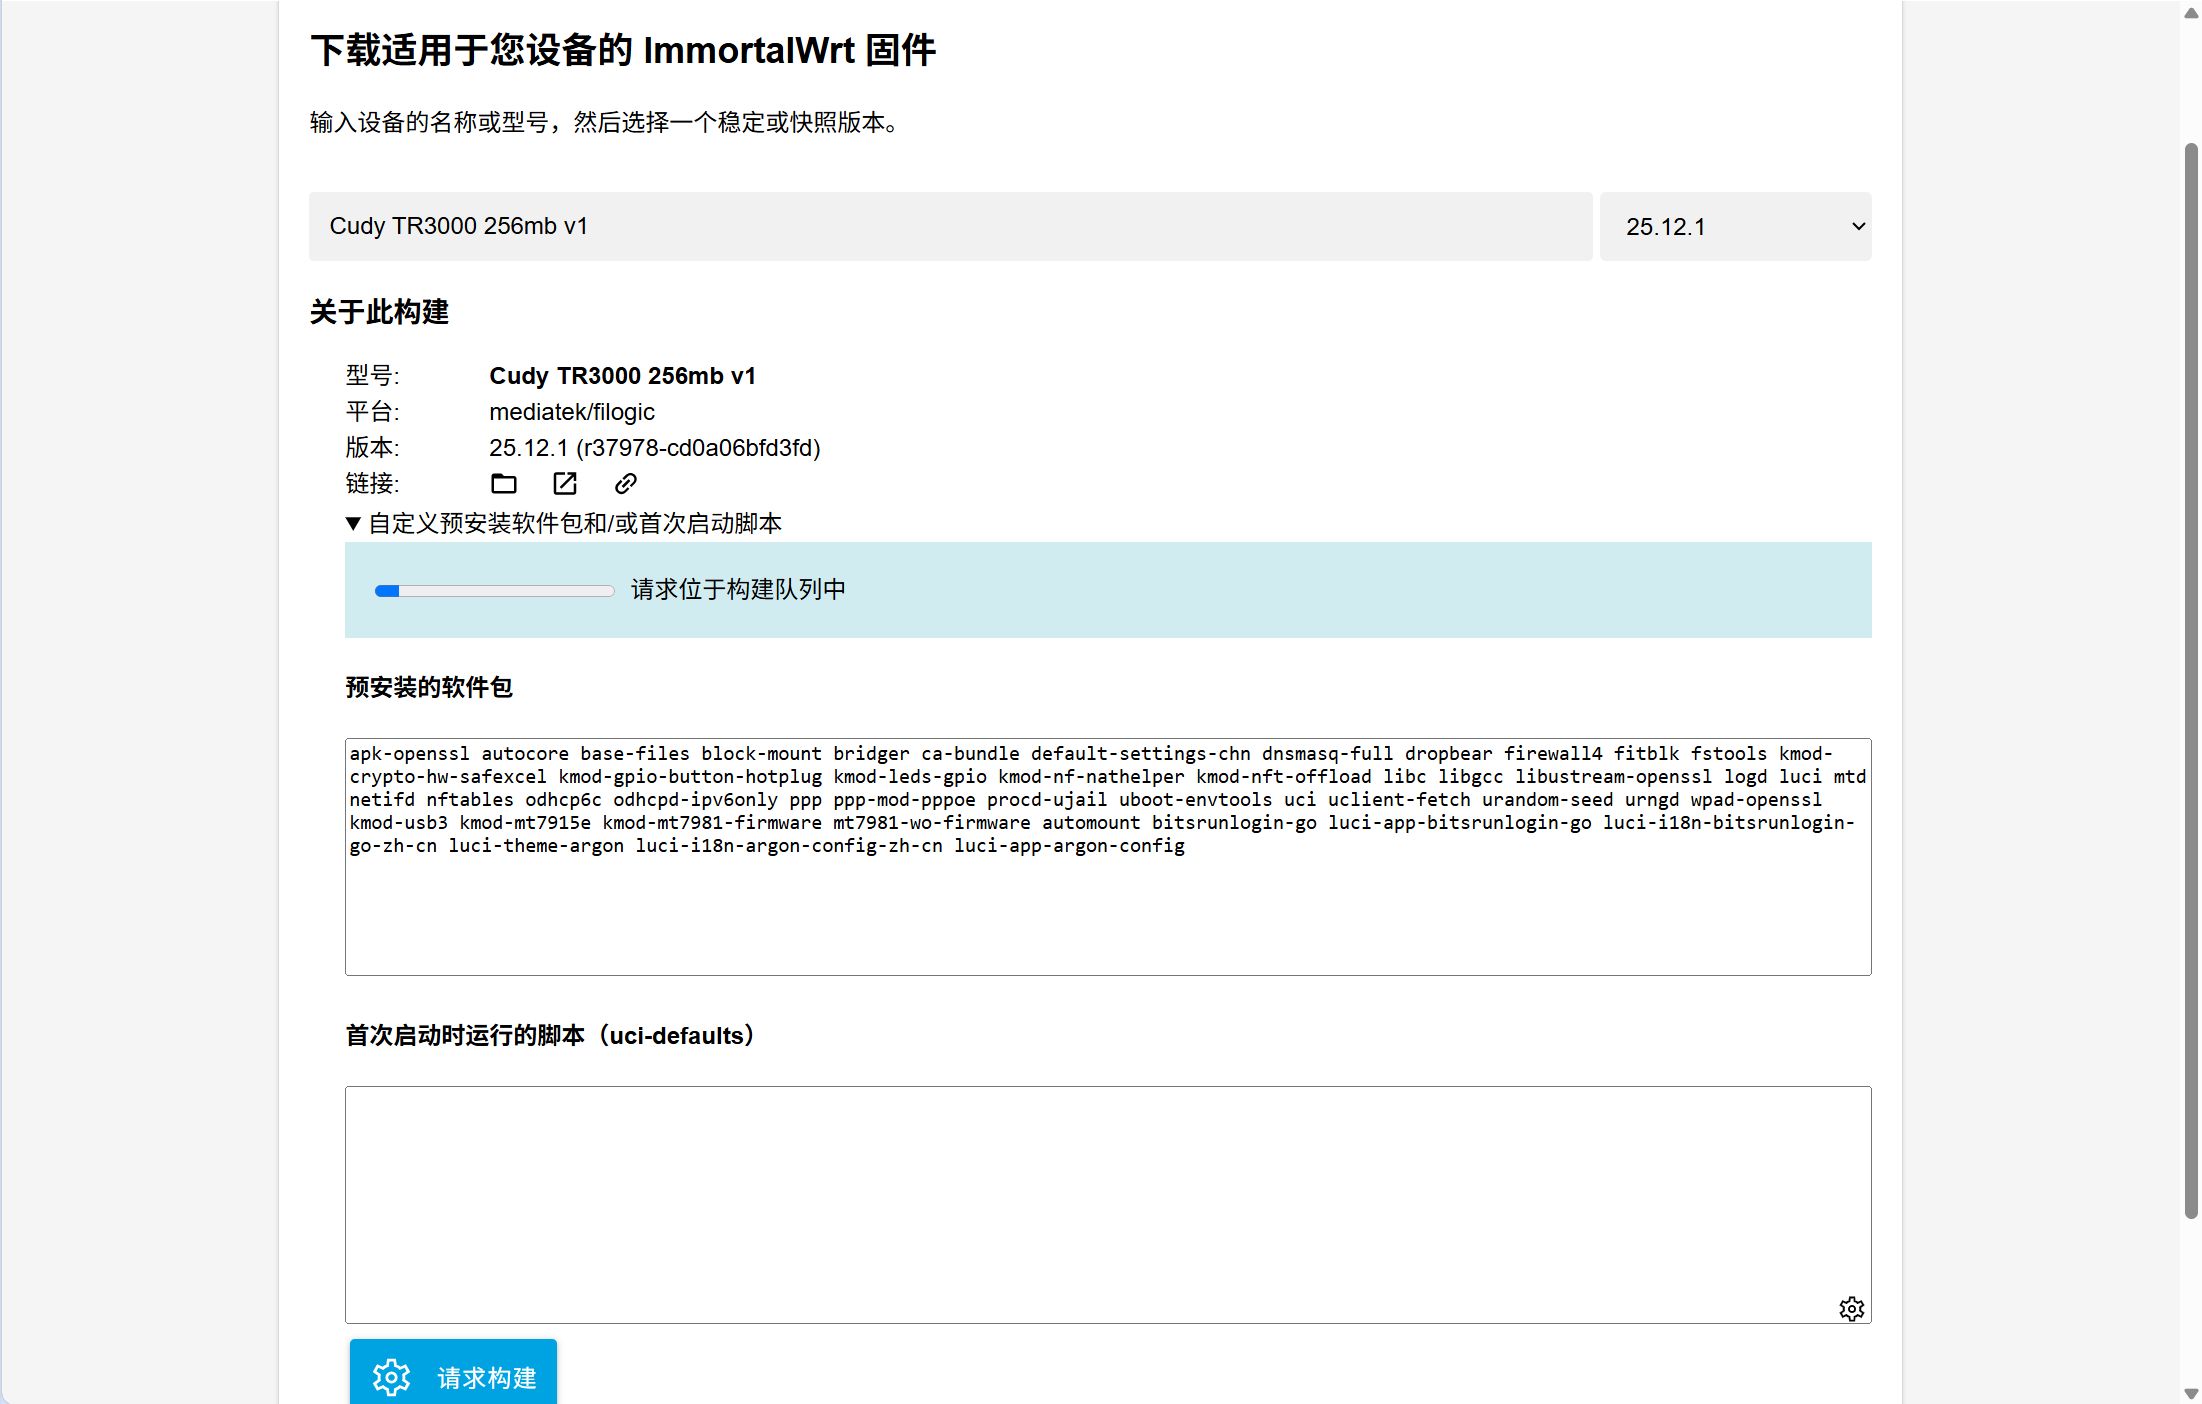Click the scrollbar up arrow

tap(2190, 12)
